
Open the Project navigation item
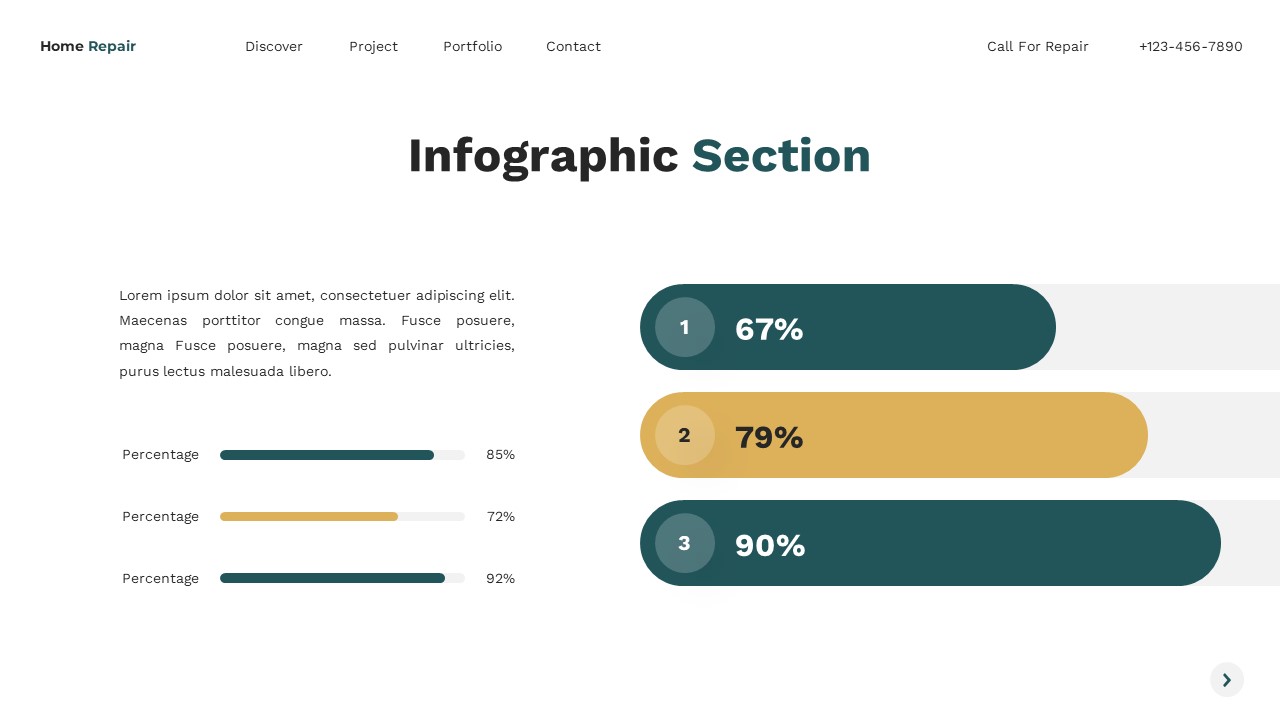point(373,46)
